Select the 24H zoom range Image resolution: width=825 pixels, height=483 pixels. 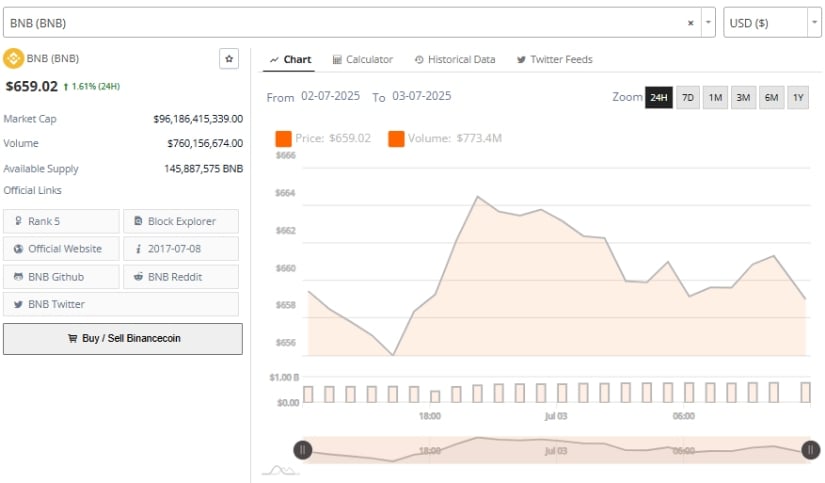point(659,97)
